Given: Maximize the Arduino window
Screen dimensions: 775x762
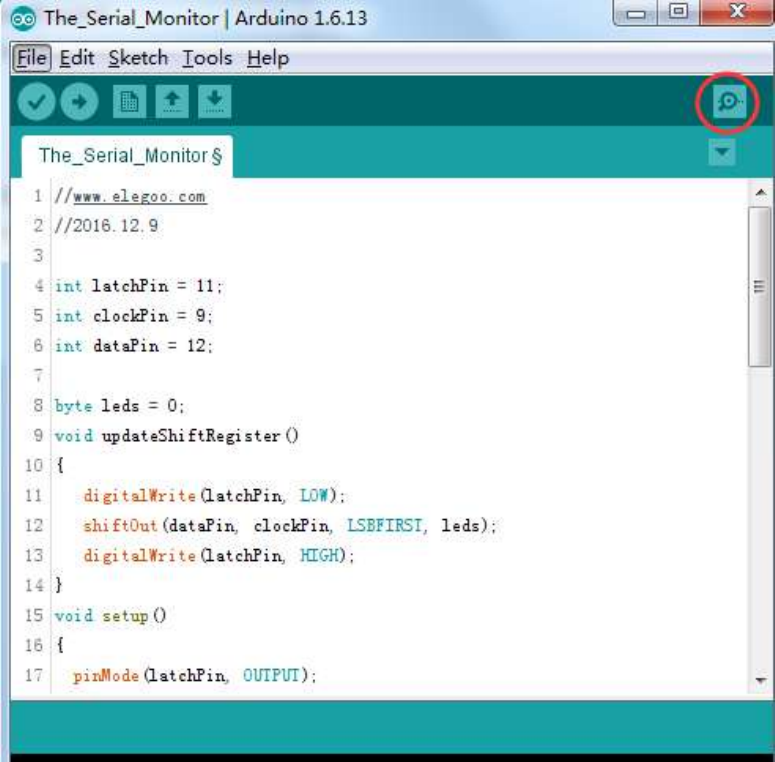Looking at the screenshot, I should click(x=678, y=12).
